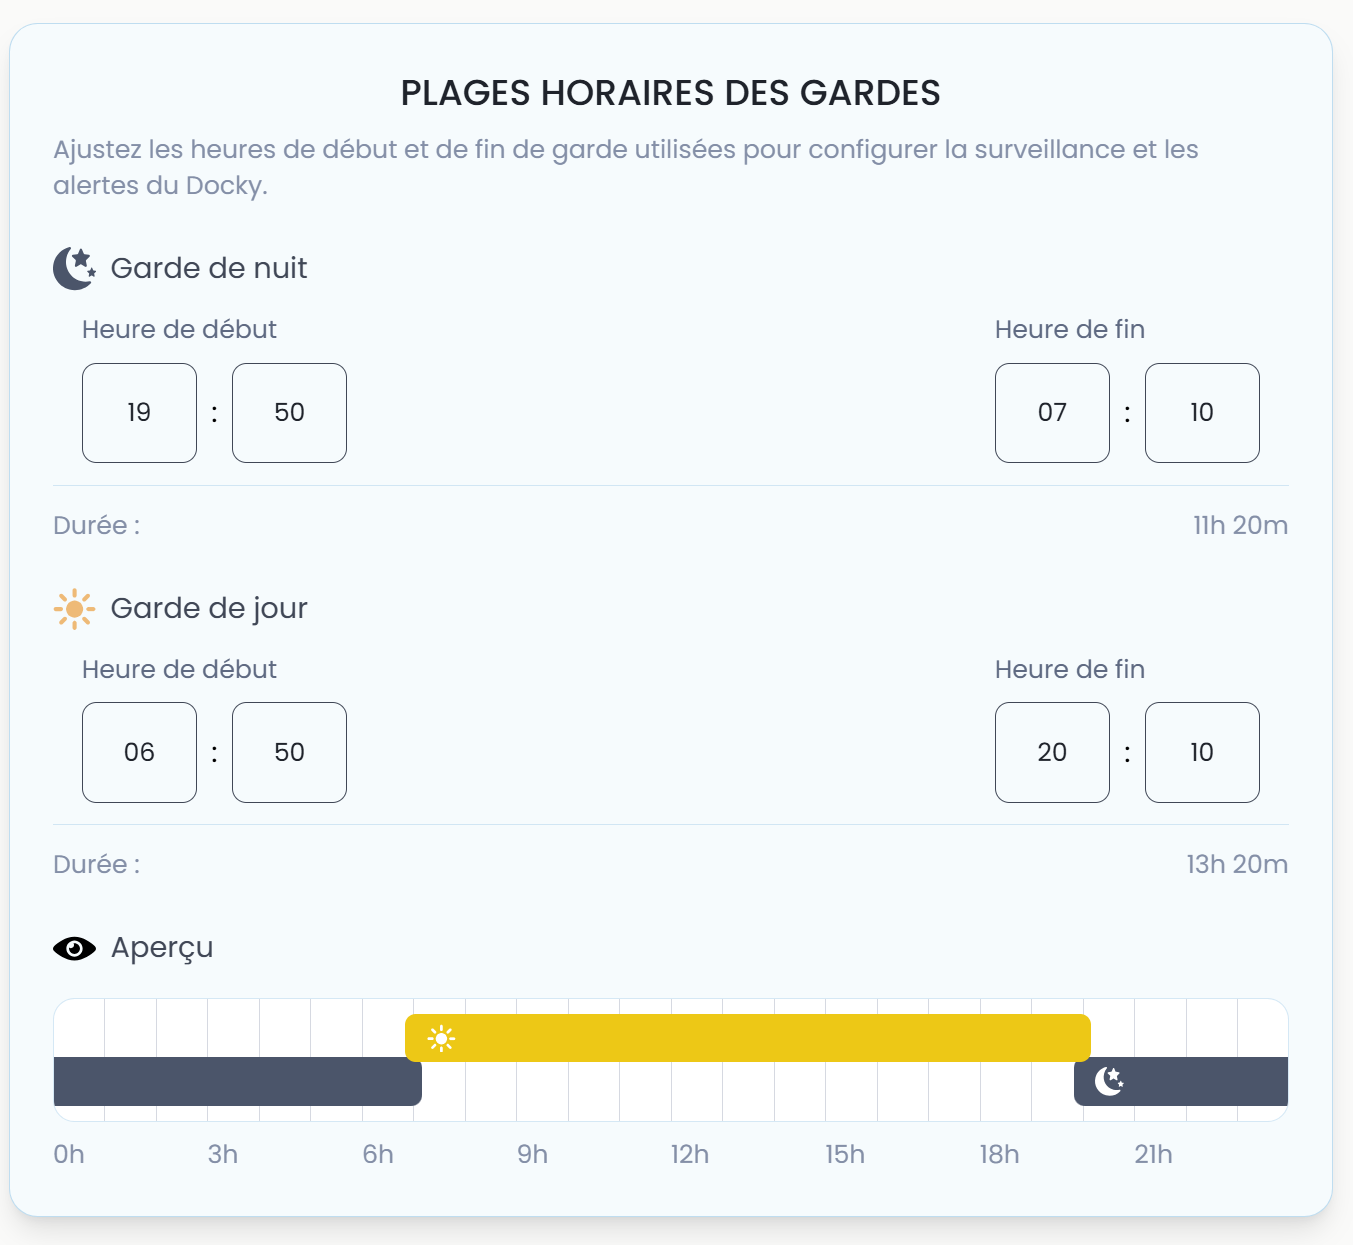Click the sun icon on the yellow timeline bar
Viewport: 1353px width, 1245px height.
point(441,1039)
